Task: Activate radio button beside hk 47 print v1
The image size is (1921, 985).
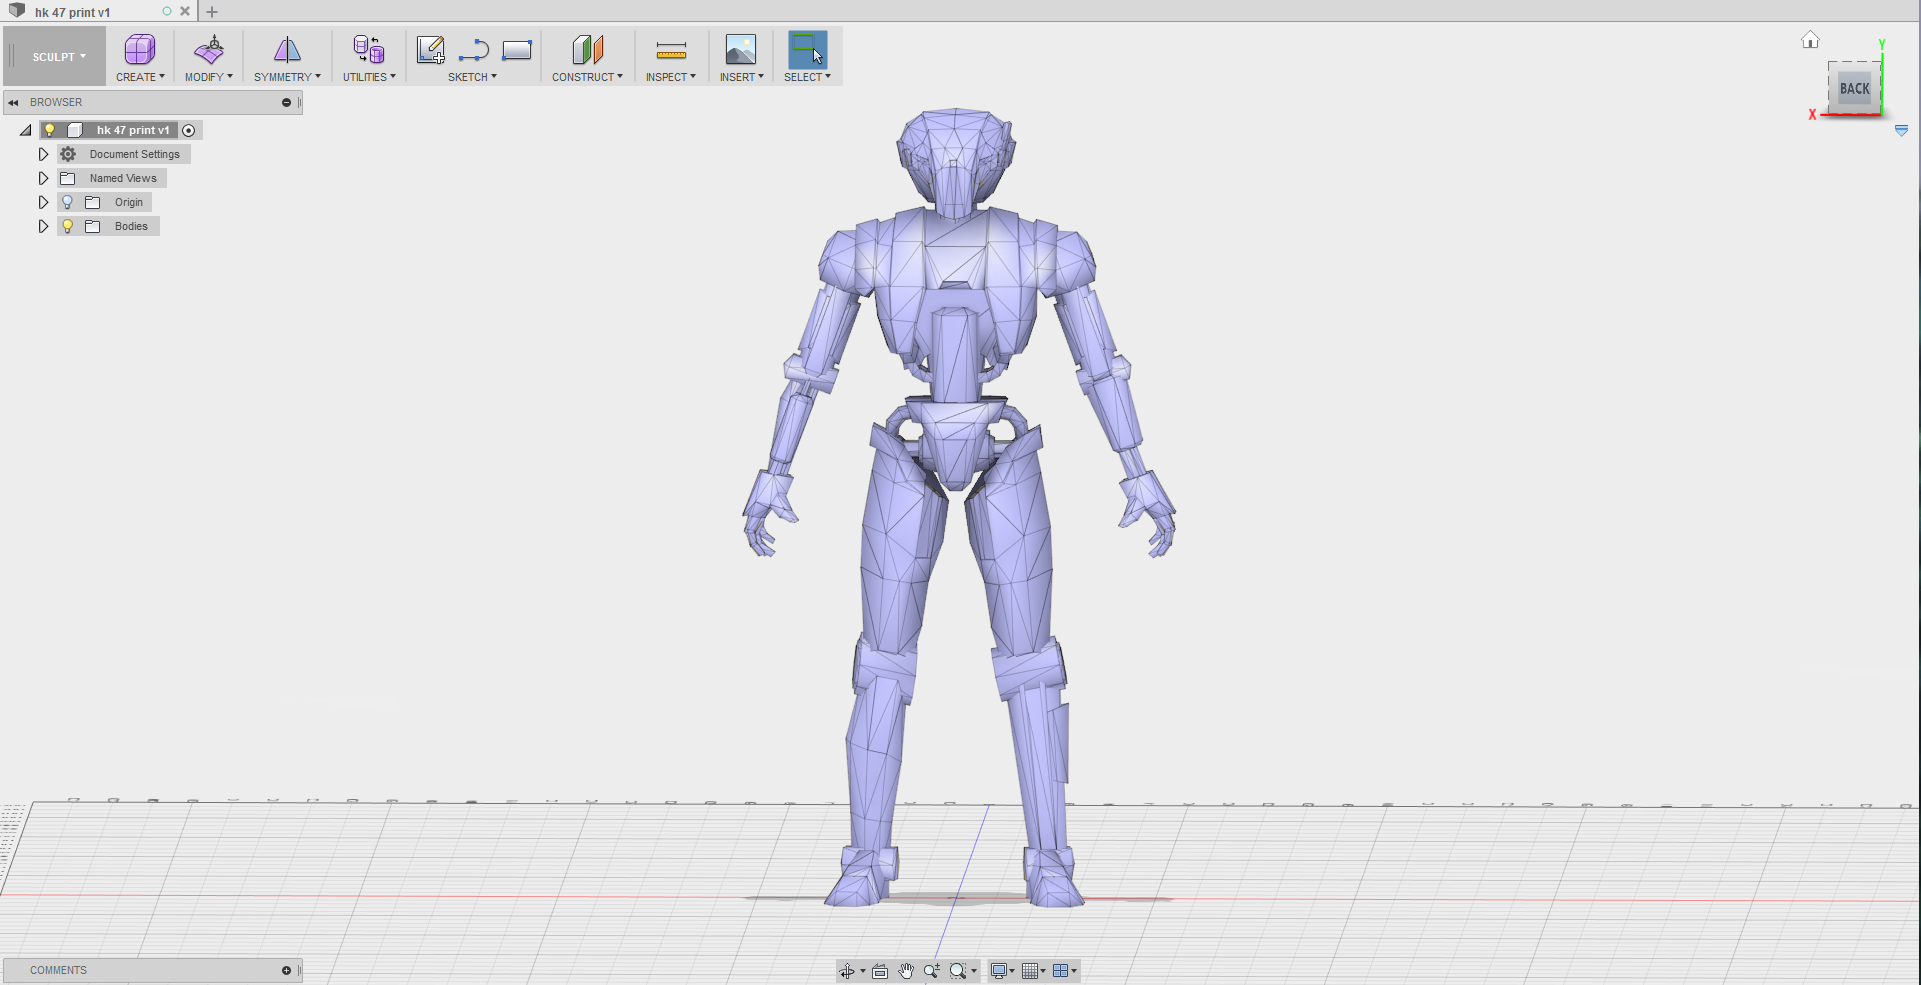Action: pos(189,130)
